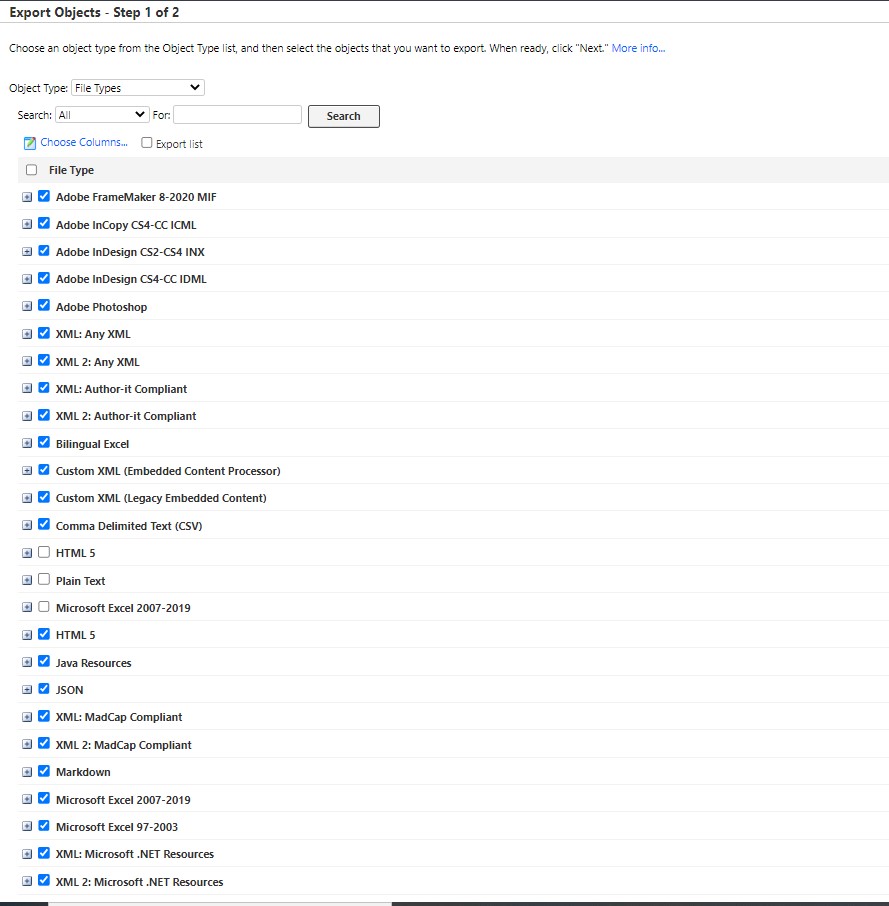The height and width of the screenshot is (906, 889).
Task: Expand XML 2: Microsoft .NET Resources row
Action: [x=27, y=881]
